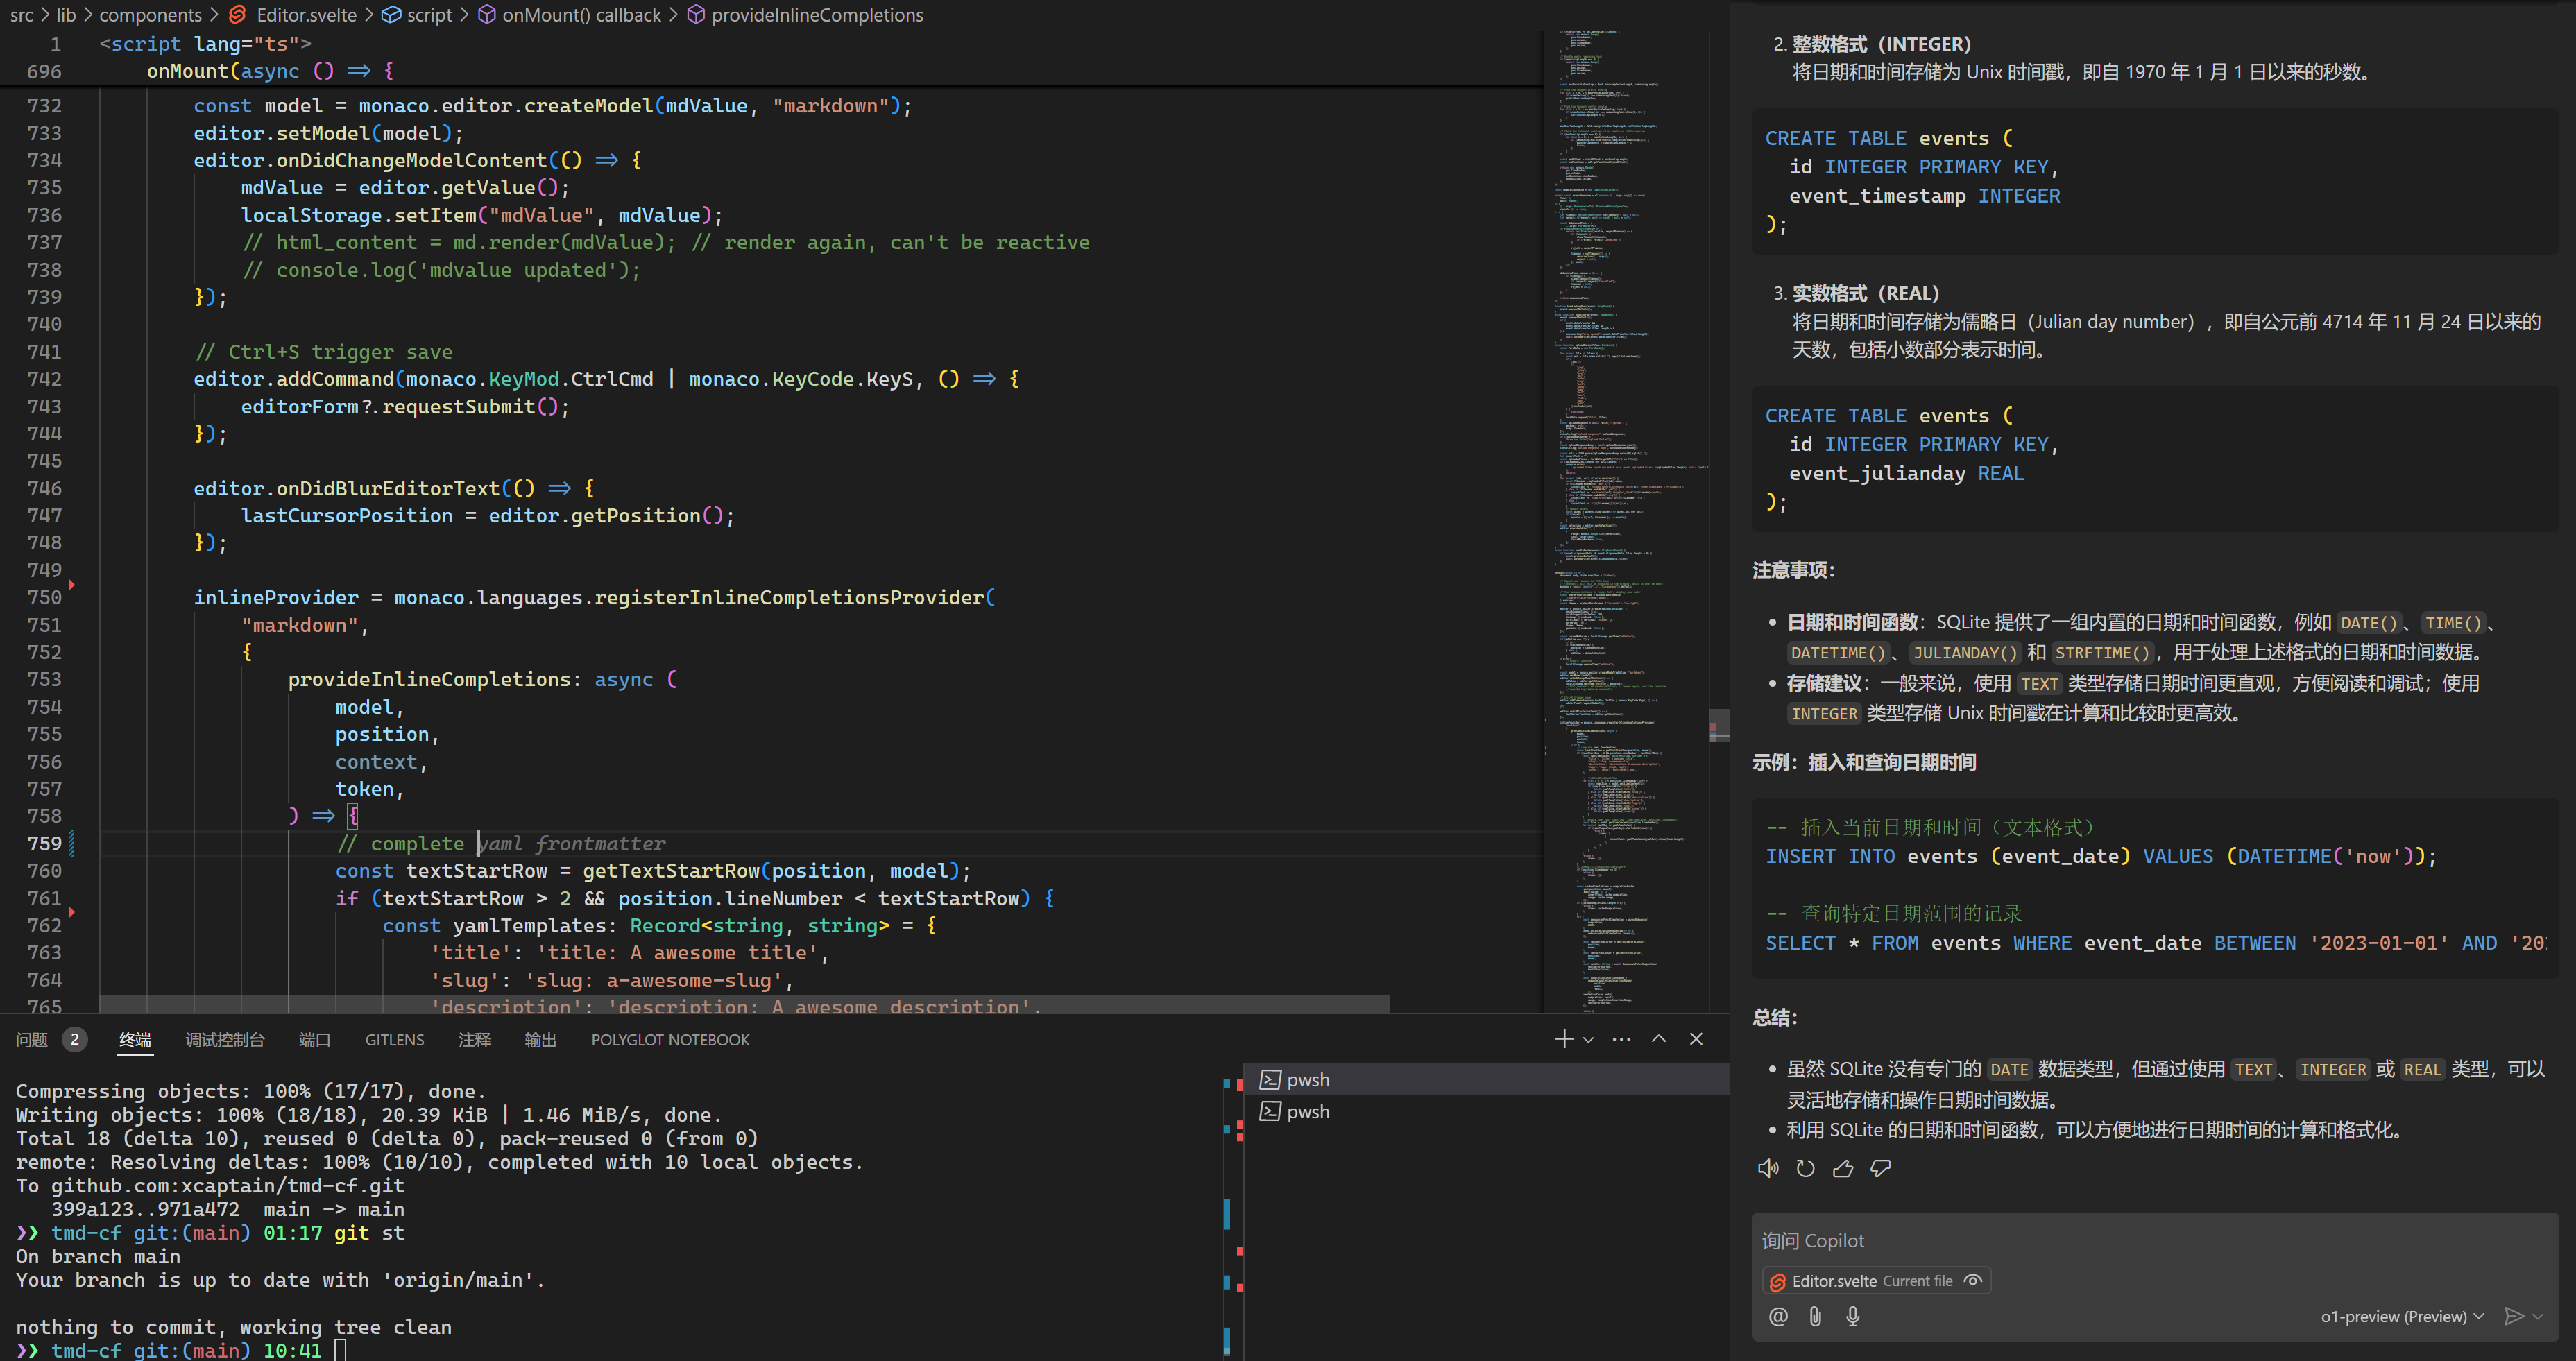The height and width of the screenshot is (1361, 2576).
Task: Retry the Copilot response with the reload icon
Action: (1805, 1168)
